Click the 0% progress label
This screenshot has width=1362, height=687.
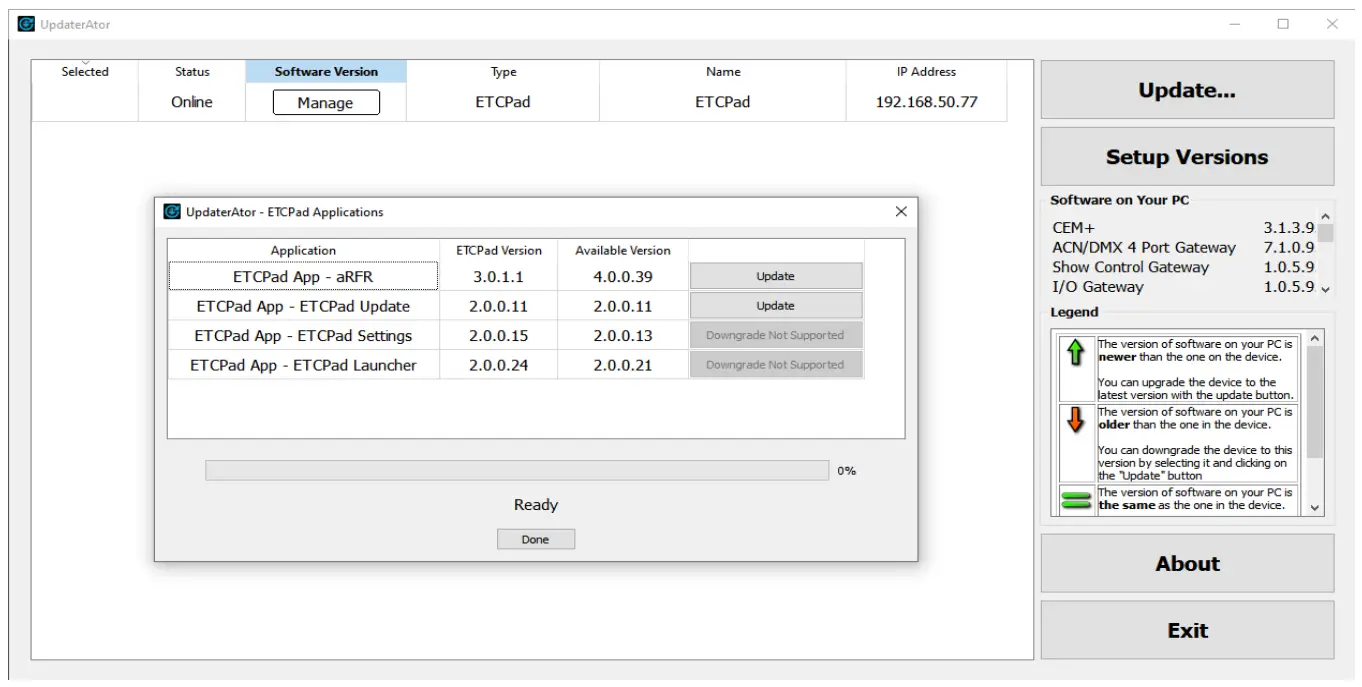846,471
